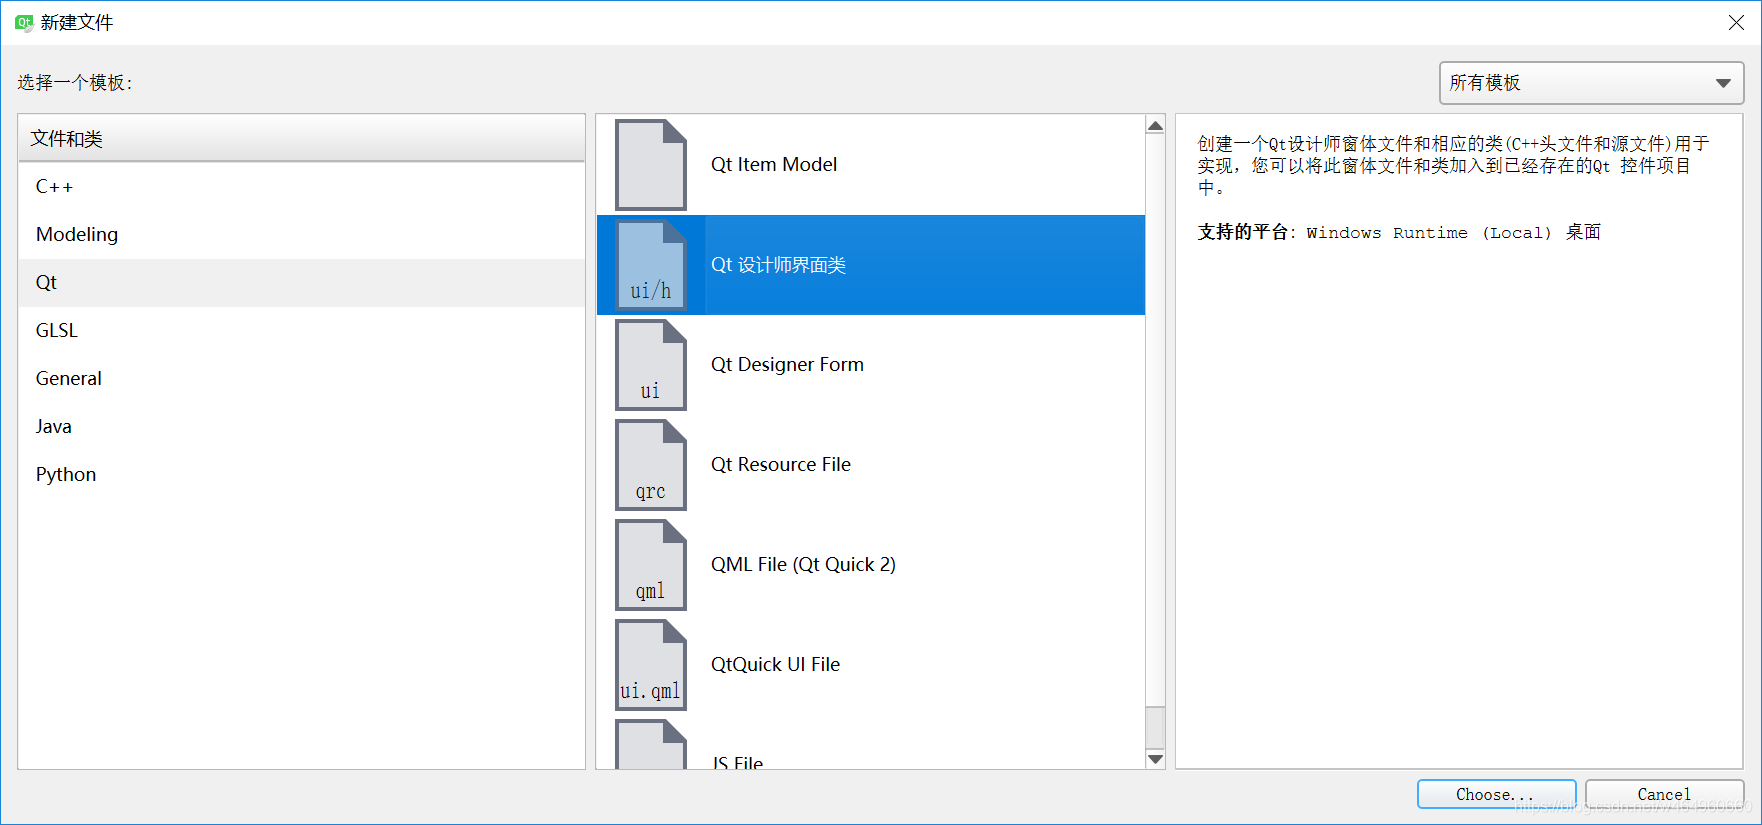The width and height of the screenshot is (1762, 825).
Task: Click the qml file icon
Action: point(651,565)
